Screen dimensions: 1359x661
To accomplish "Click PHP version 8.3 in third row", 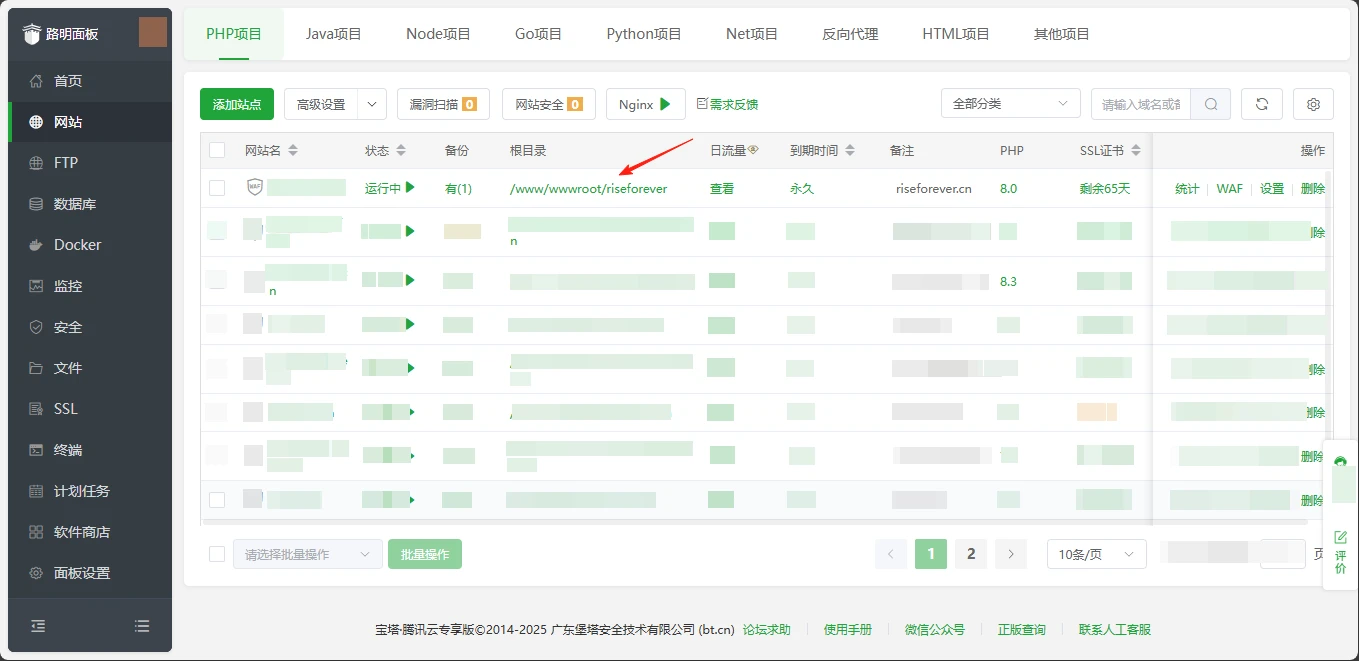I will (x=1008, y=282).
